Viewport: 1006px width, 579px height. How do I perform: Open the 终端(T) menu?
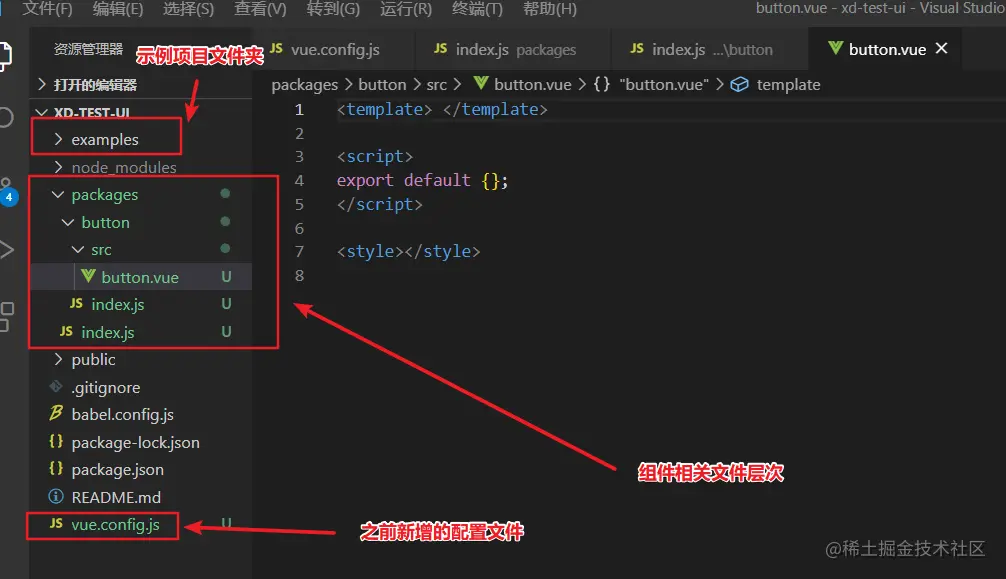[x=477, y=9]
